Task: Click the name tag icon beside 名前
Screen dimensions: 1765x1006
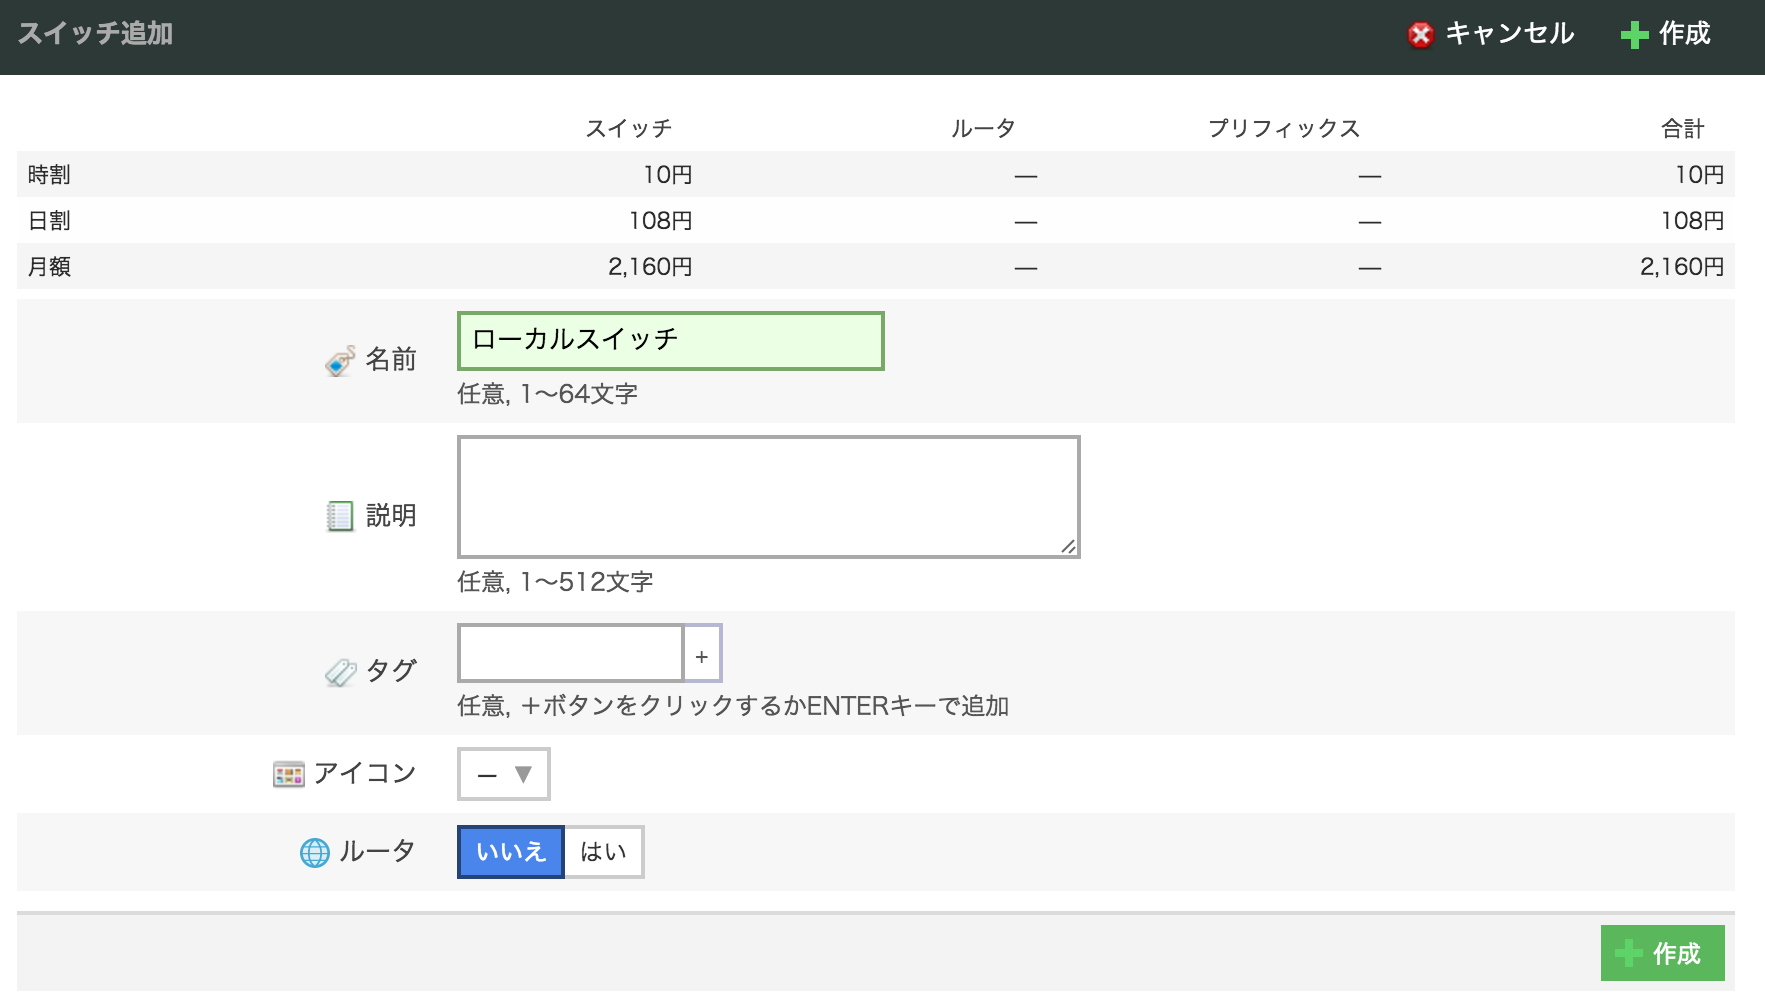Action: pyautogui.click(x=340, y=361)
